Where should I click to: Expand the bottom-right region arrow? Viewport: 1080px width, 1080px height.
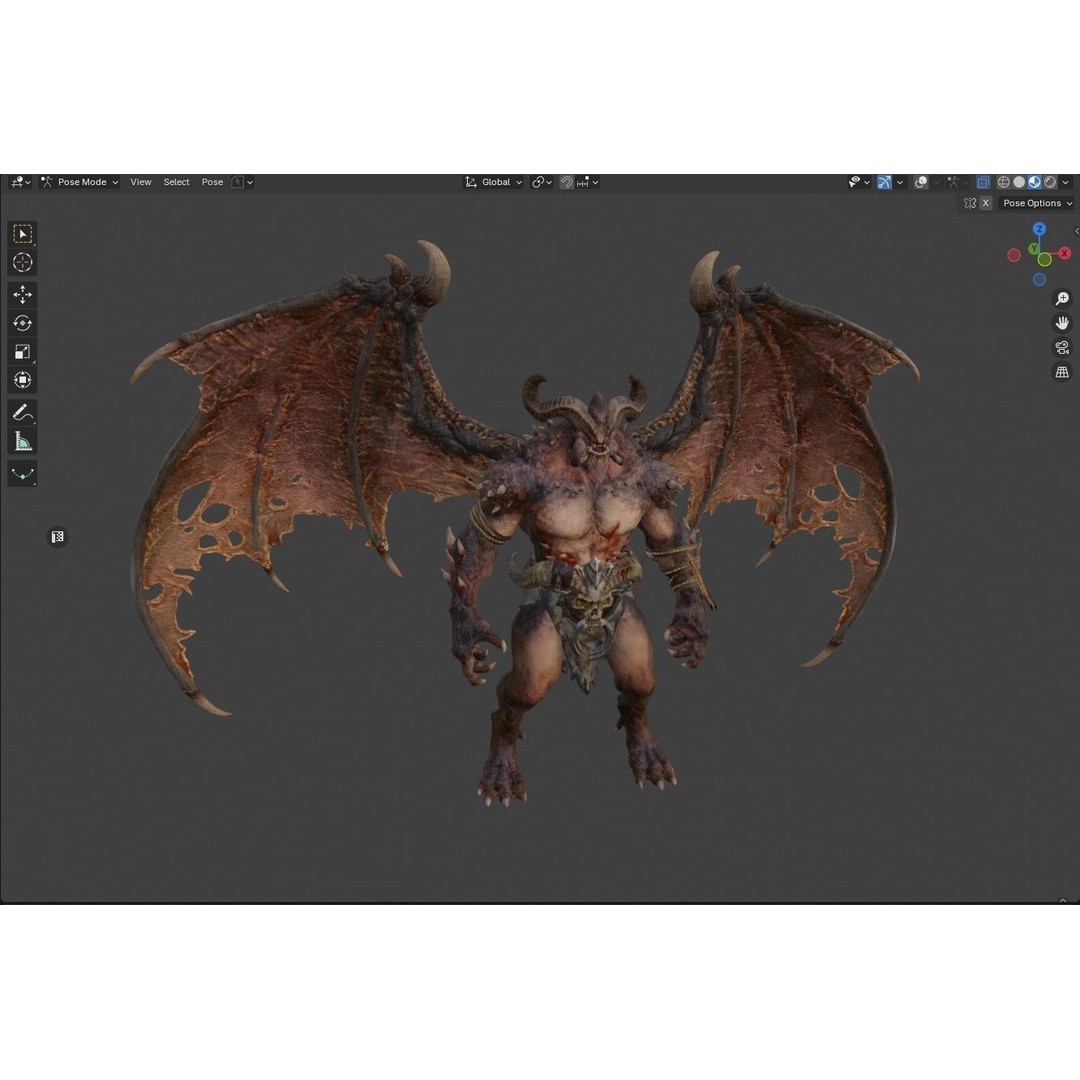pyautogui.click(x=1063, y=900)
